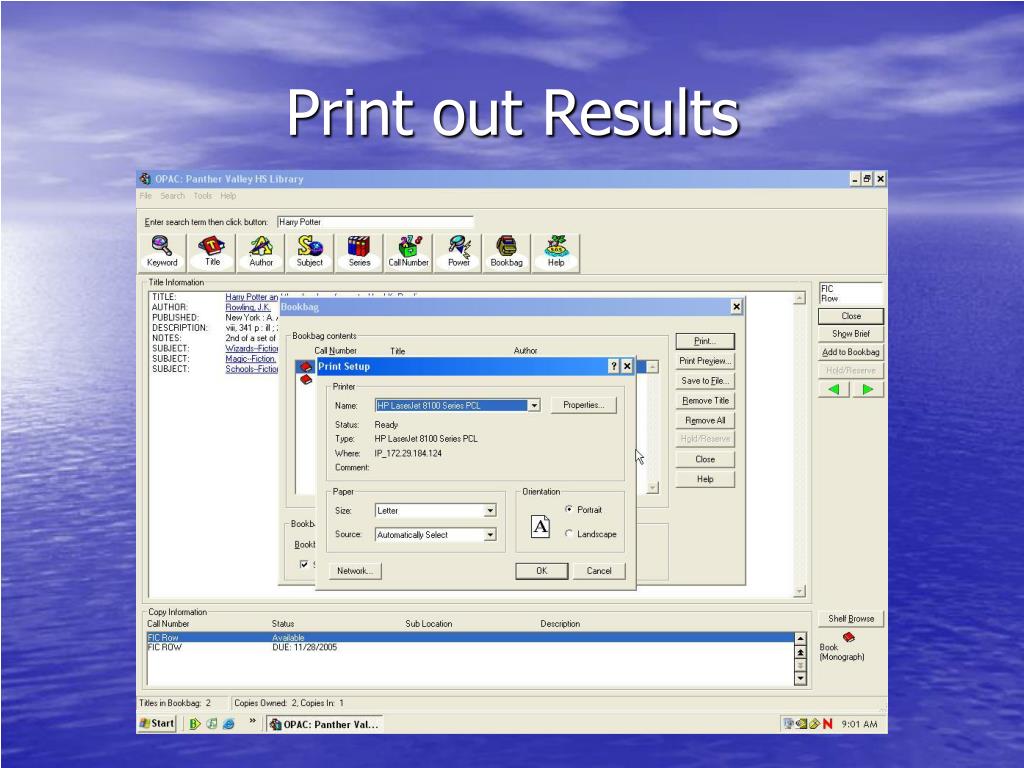This screenshot has height=768, width=1024.
Task: Open the Tools menu
Action: point(202,196)
